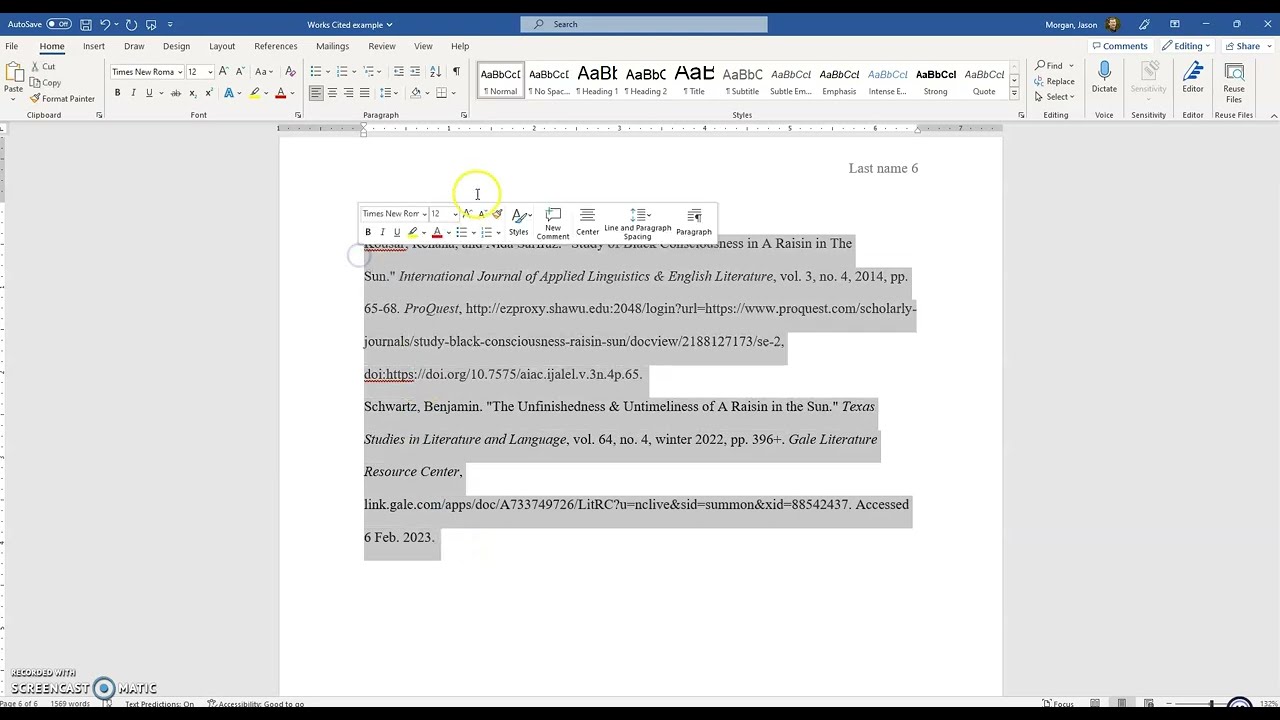Toggle Underline in the ribbon Font group

click(x=149, y=93)
